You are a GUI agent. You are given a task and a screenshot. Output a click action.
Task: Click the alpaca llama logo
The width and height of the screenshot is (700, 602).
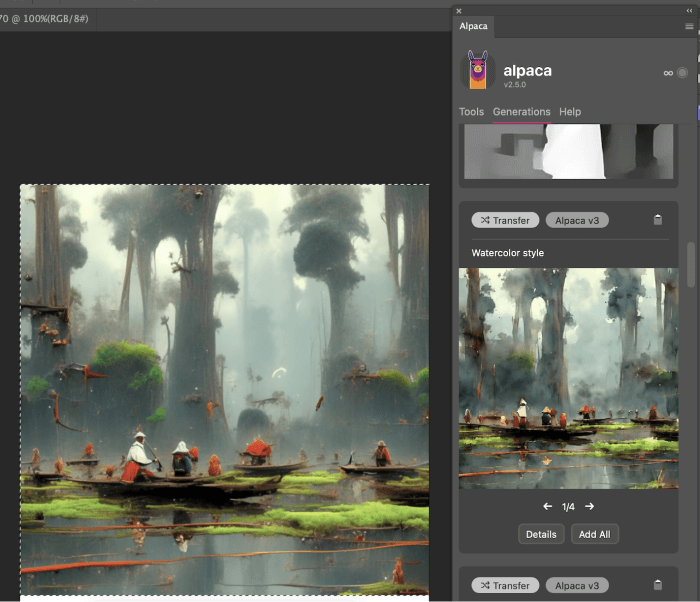click(x=477, y=72)
